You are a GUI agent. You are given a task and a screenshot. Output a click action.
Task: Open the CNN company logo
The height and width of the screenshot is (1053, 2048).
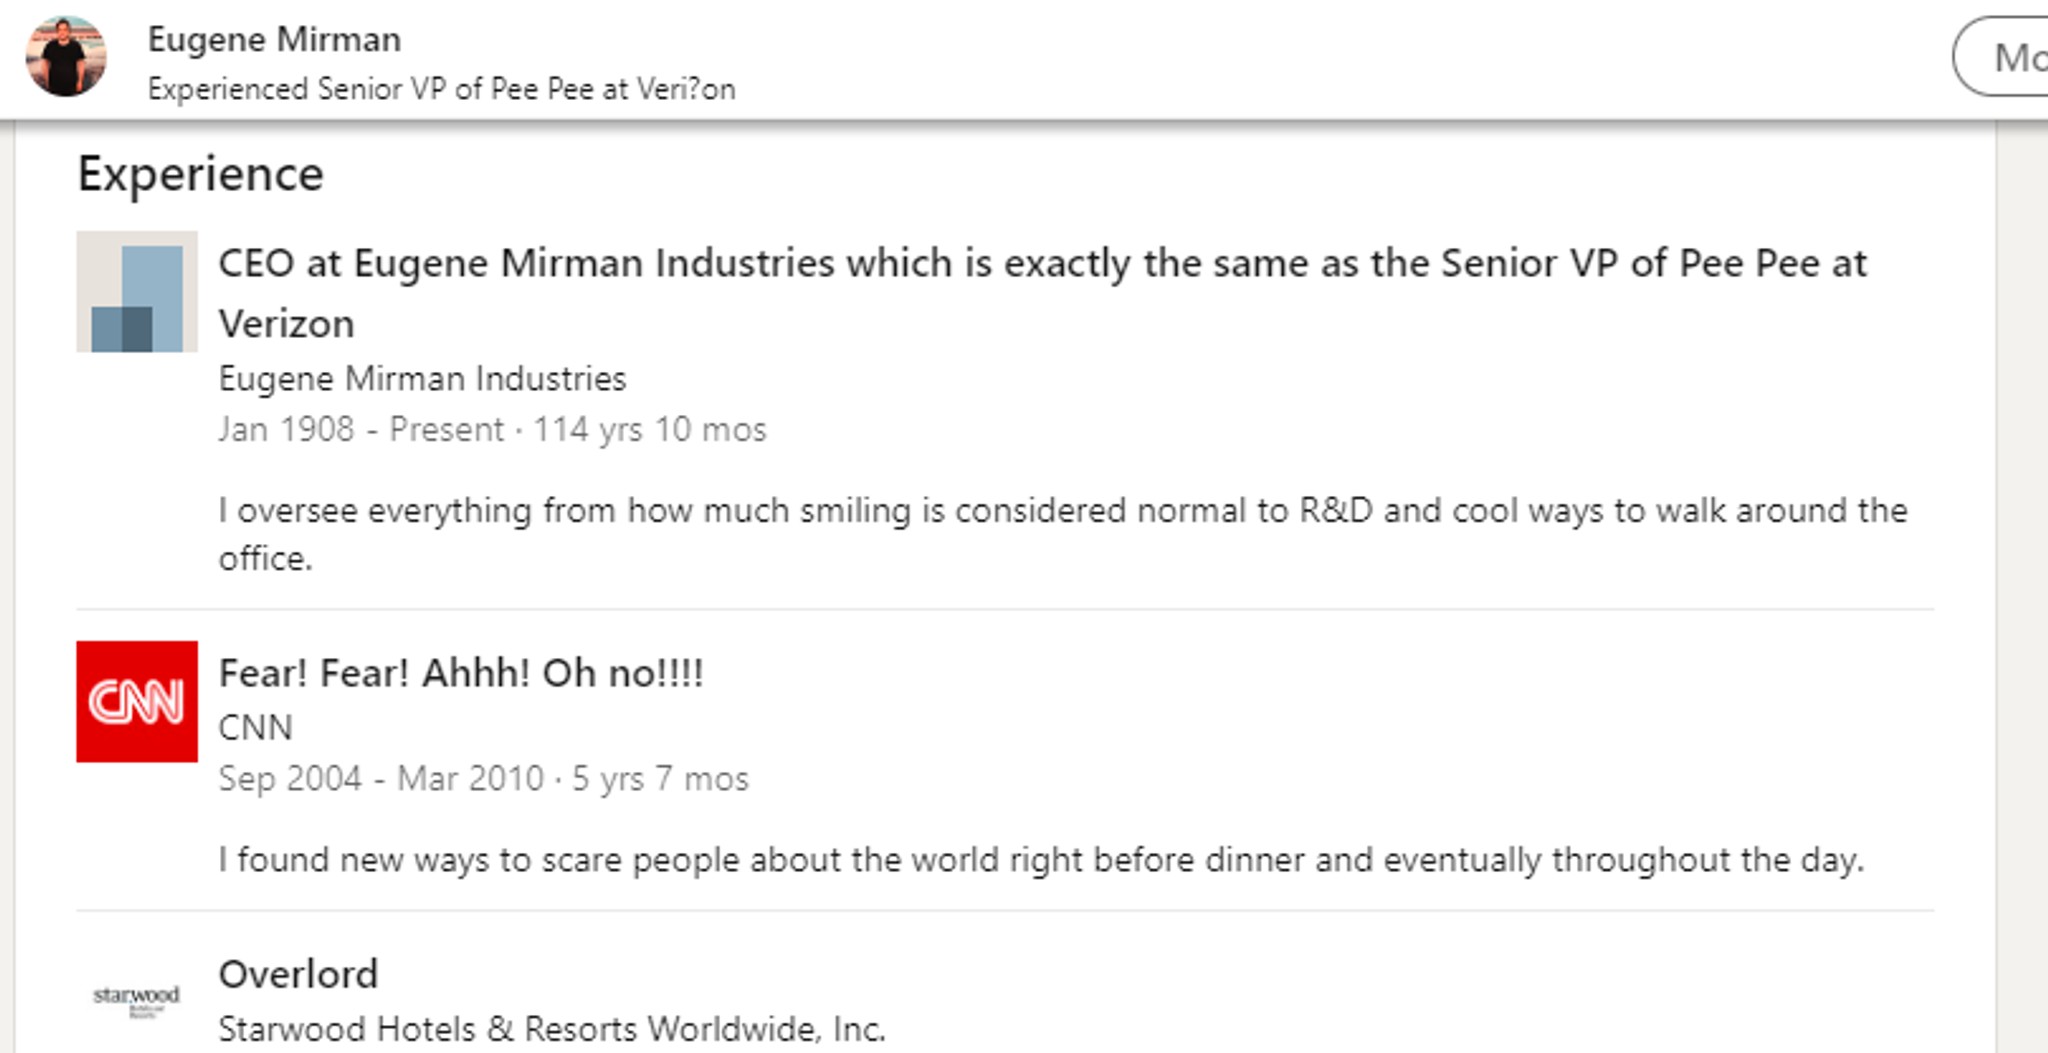(137, 701)
